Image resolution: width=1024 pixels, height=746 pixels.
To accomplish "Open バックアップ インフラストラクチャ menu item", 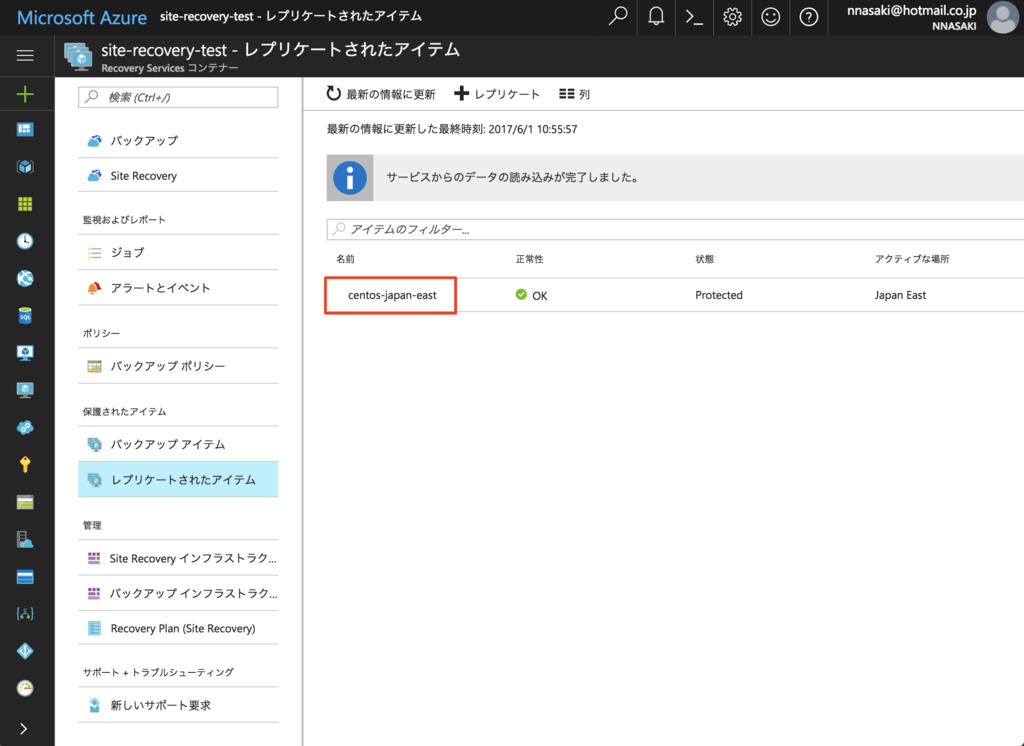I will [178, 593].
